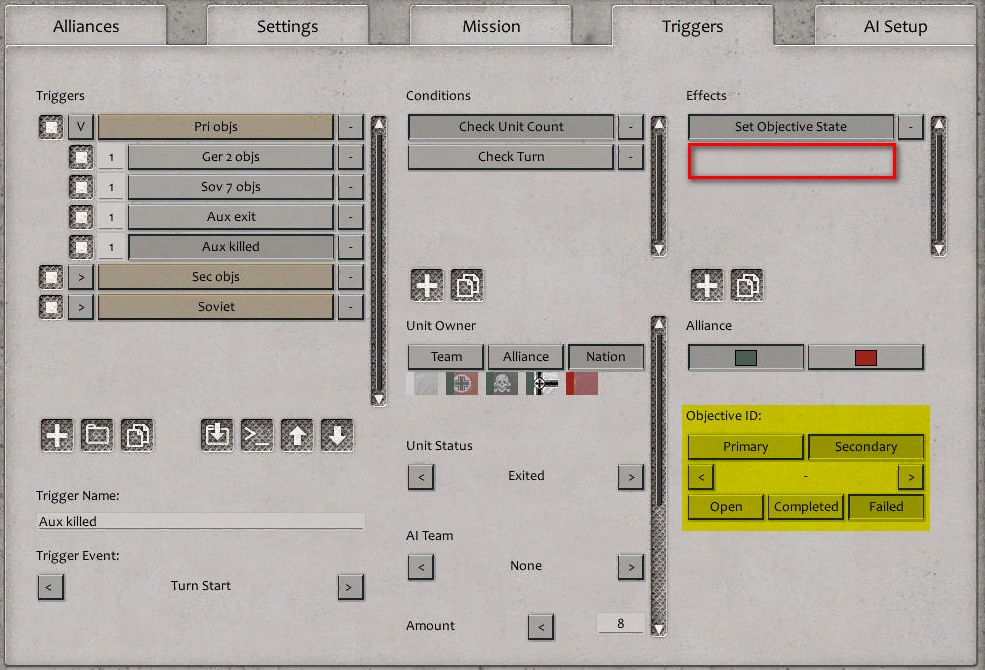This screenshot has height=670, width=985.
Task: Add a new trigger with the plus icon
Action: coord(56,436)
